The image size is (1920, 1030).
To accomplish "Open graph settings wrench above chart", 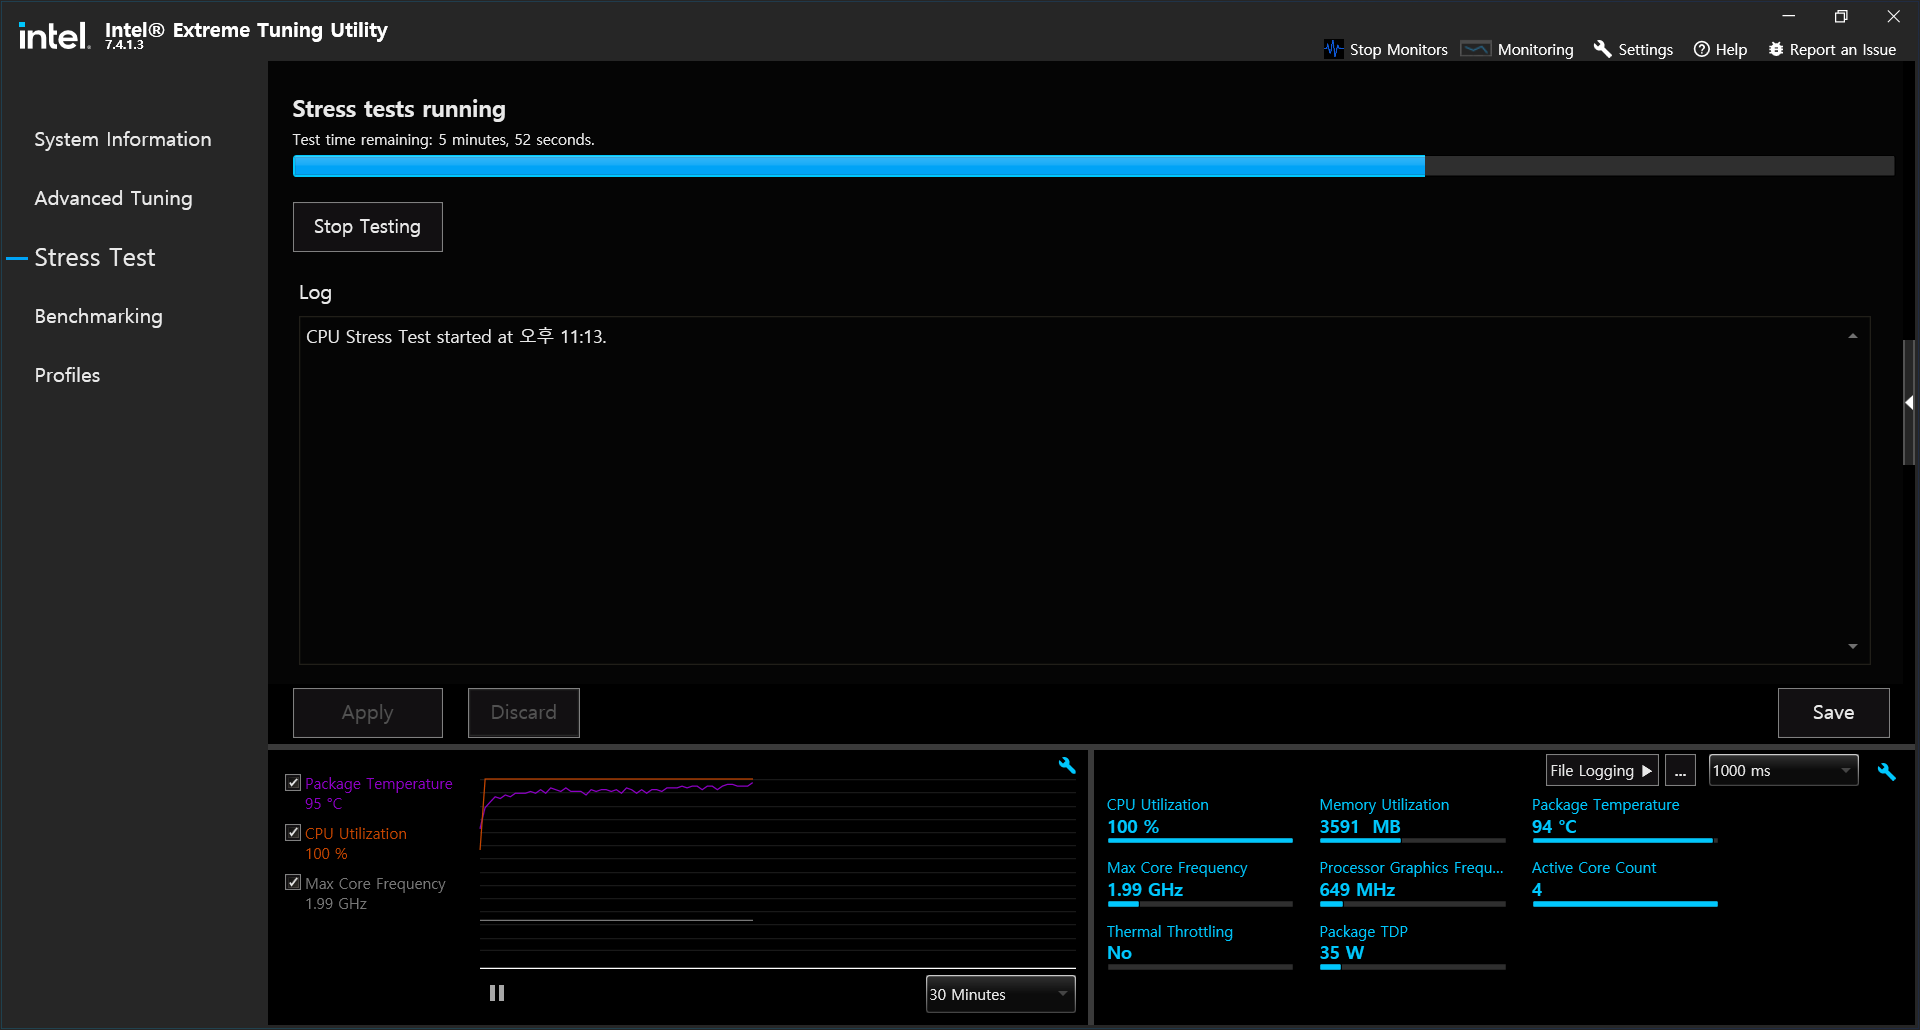I will coord(1067,765).
